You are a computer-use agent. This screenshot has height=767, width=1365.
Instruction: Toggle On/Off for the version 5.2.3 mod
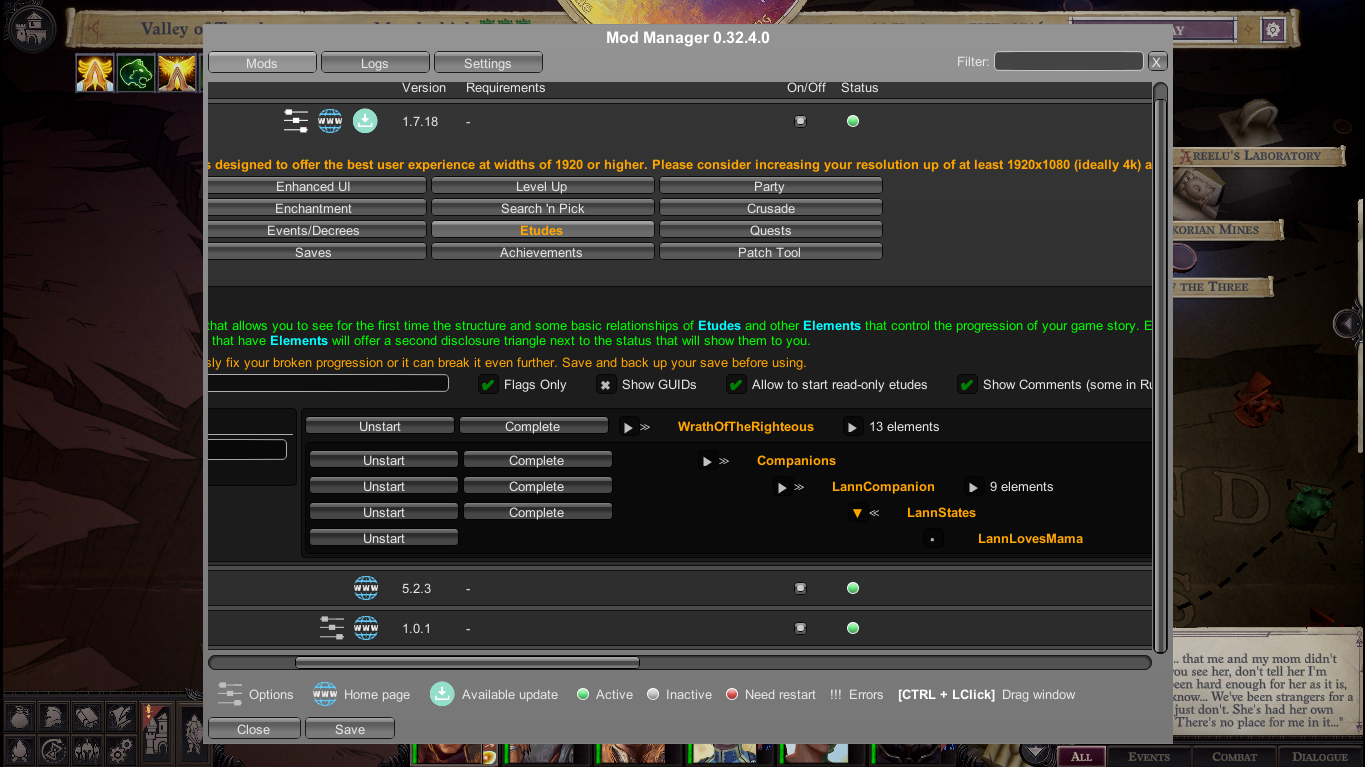[800, 588]
